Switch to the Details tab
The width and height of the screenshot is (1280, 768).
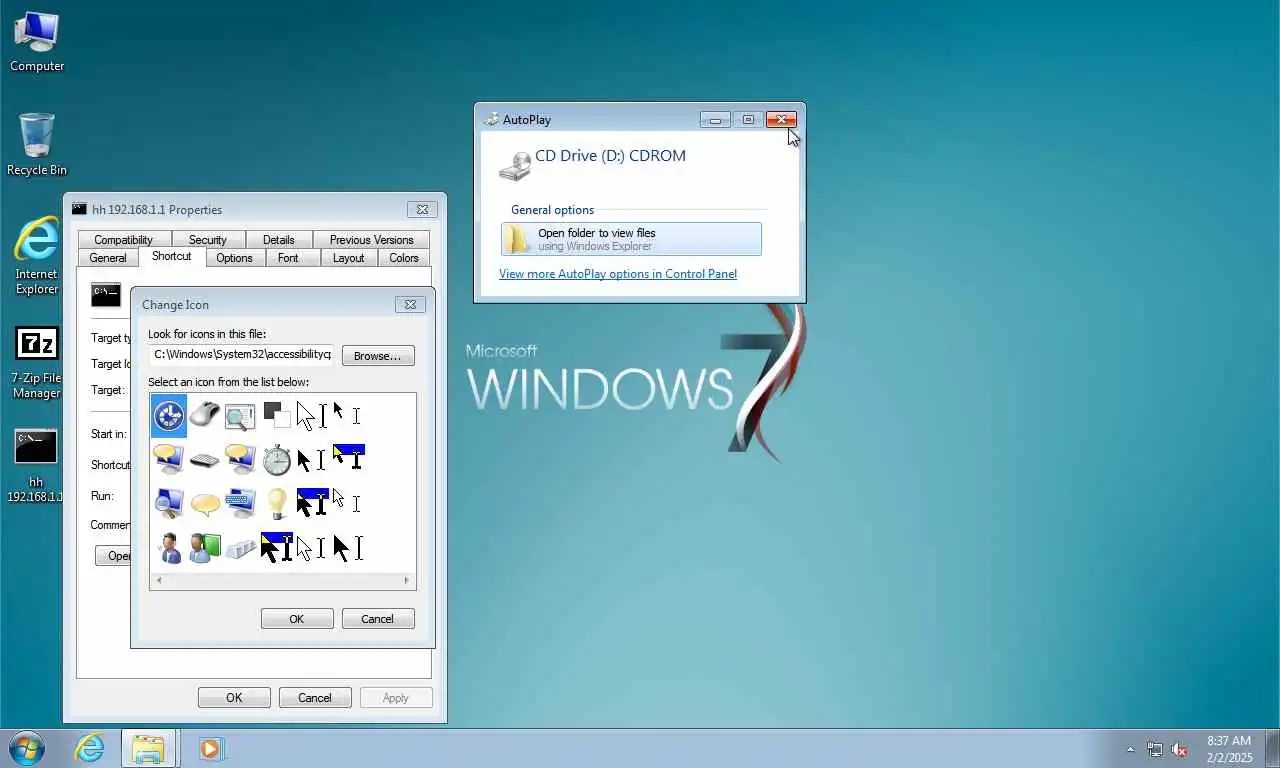[279, 239]
